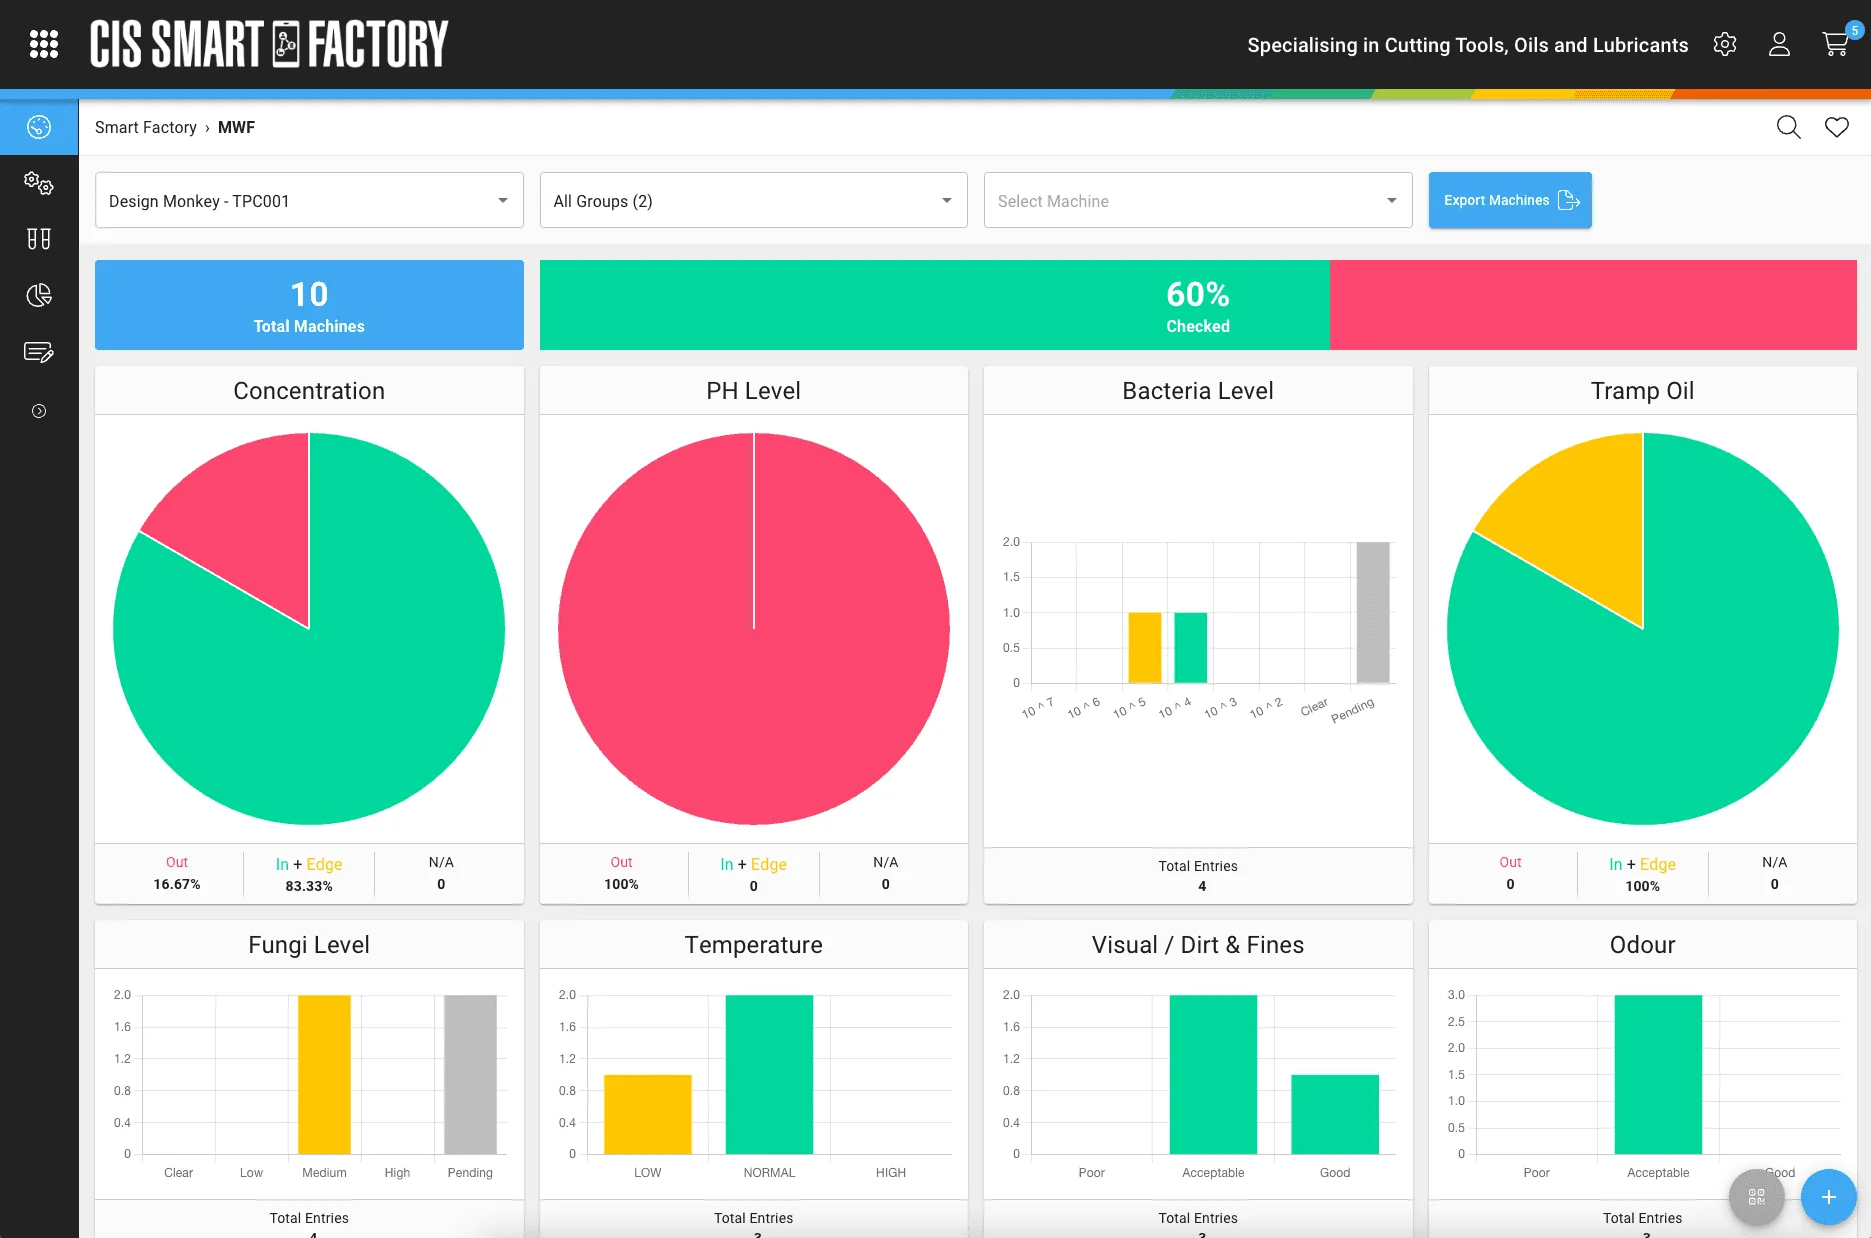1871x1238 pixels.
Task: Click the yellow slice of Tramp Oil pie
Action: point(1580,520)
